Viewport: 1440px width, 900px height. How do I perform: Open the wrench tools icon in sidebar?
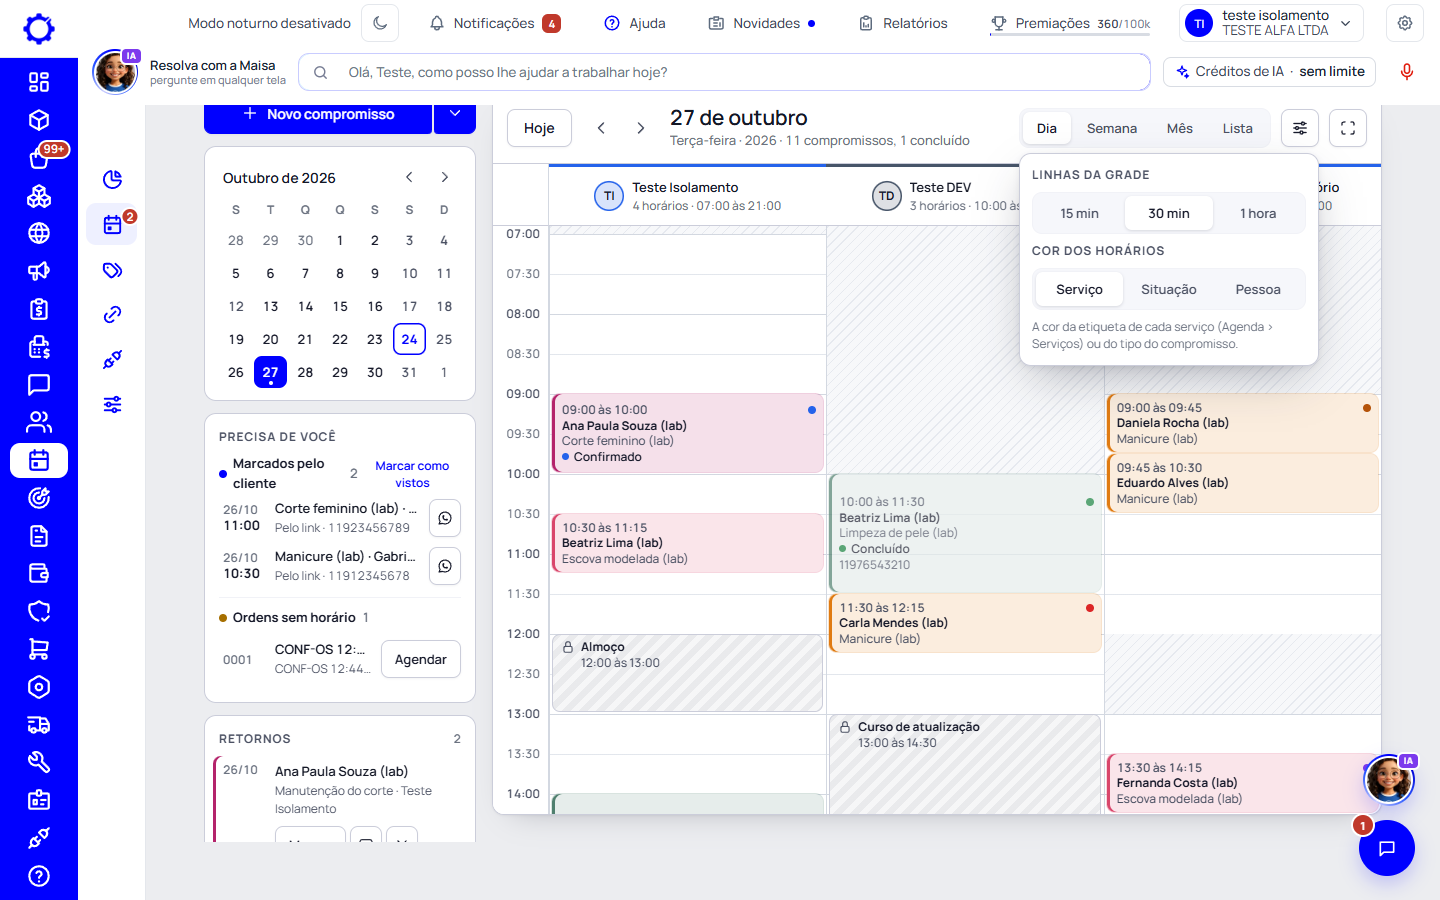point(39,762)
